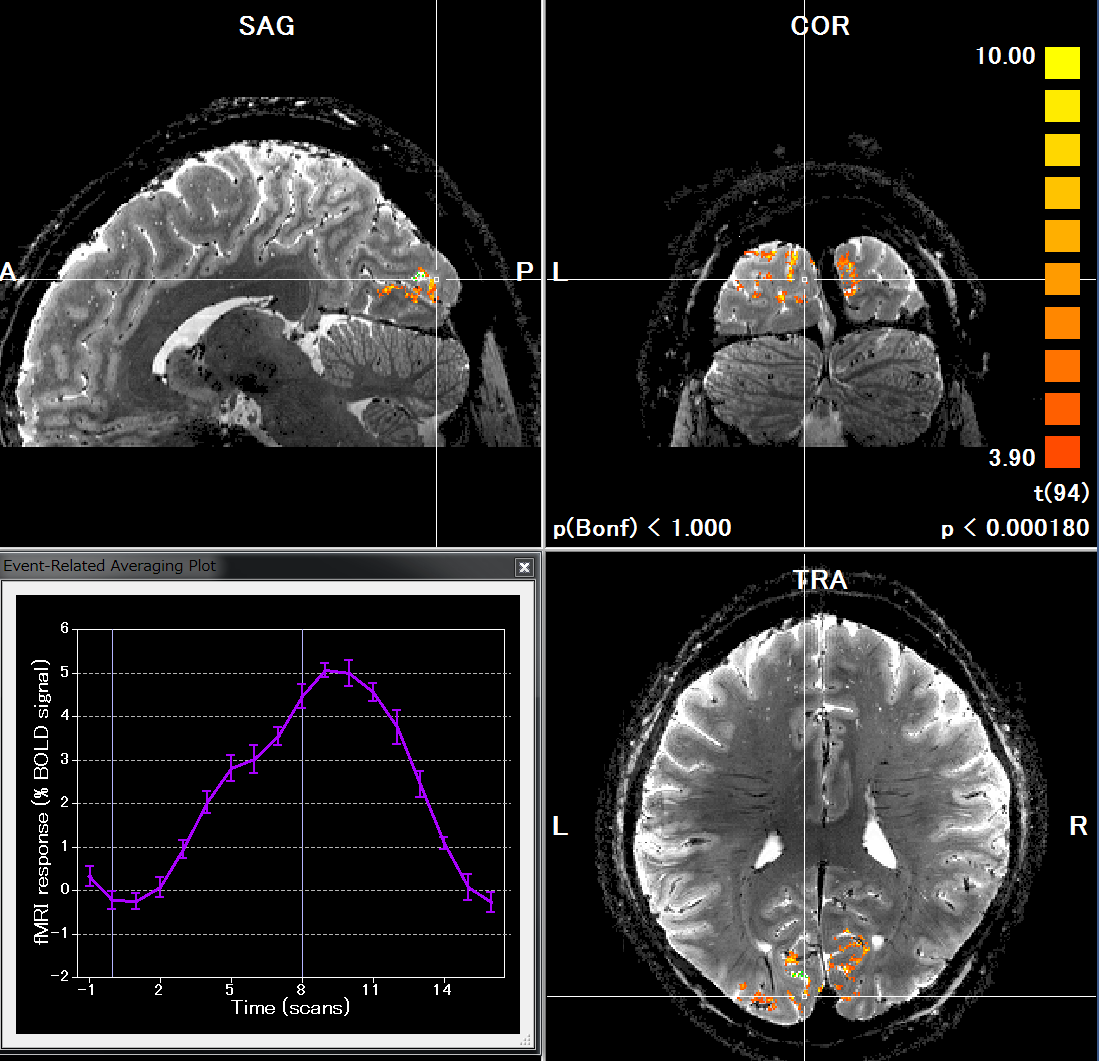Click the TRA view label
This screenshot has width=1099, height=1061.
(x=819, y=579)
